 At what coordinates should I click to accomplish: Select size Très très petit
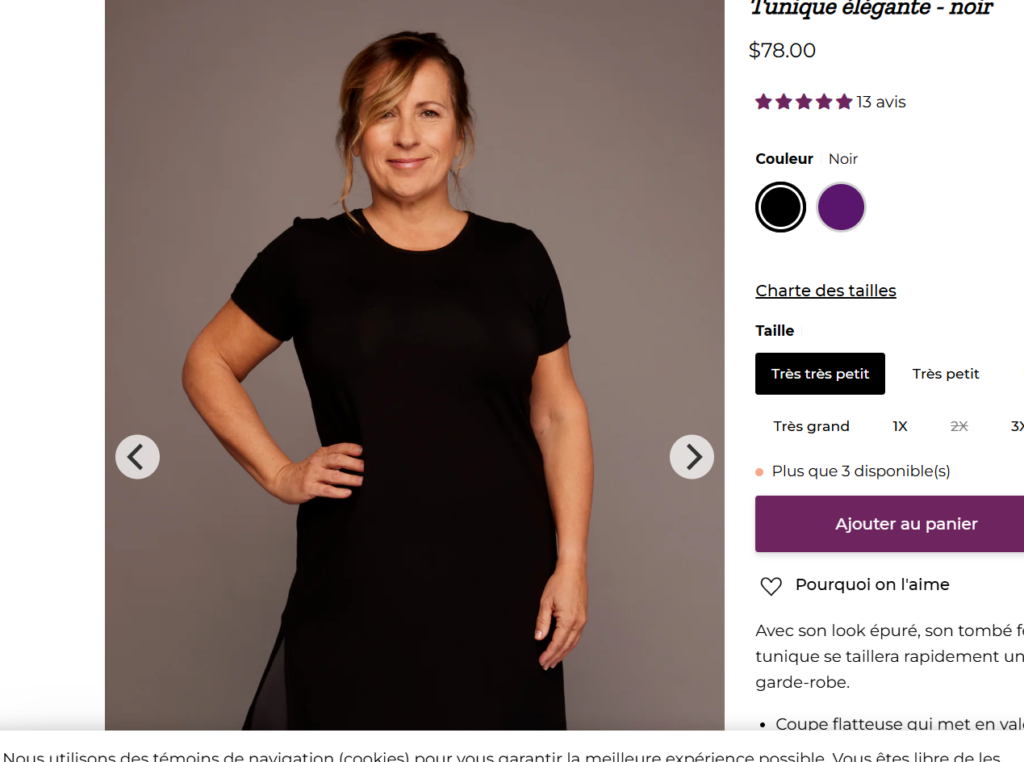point(820,374)
